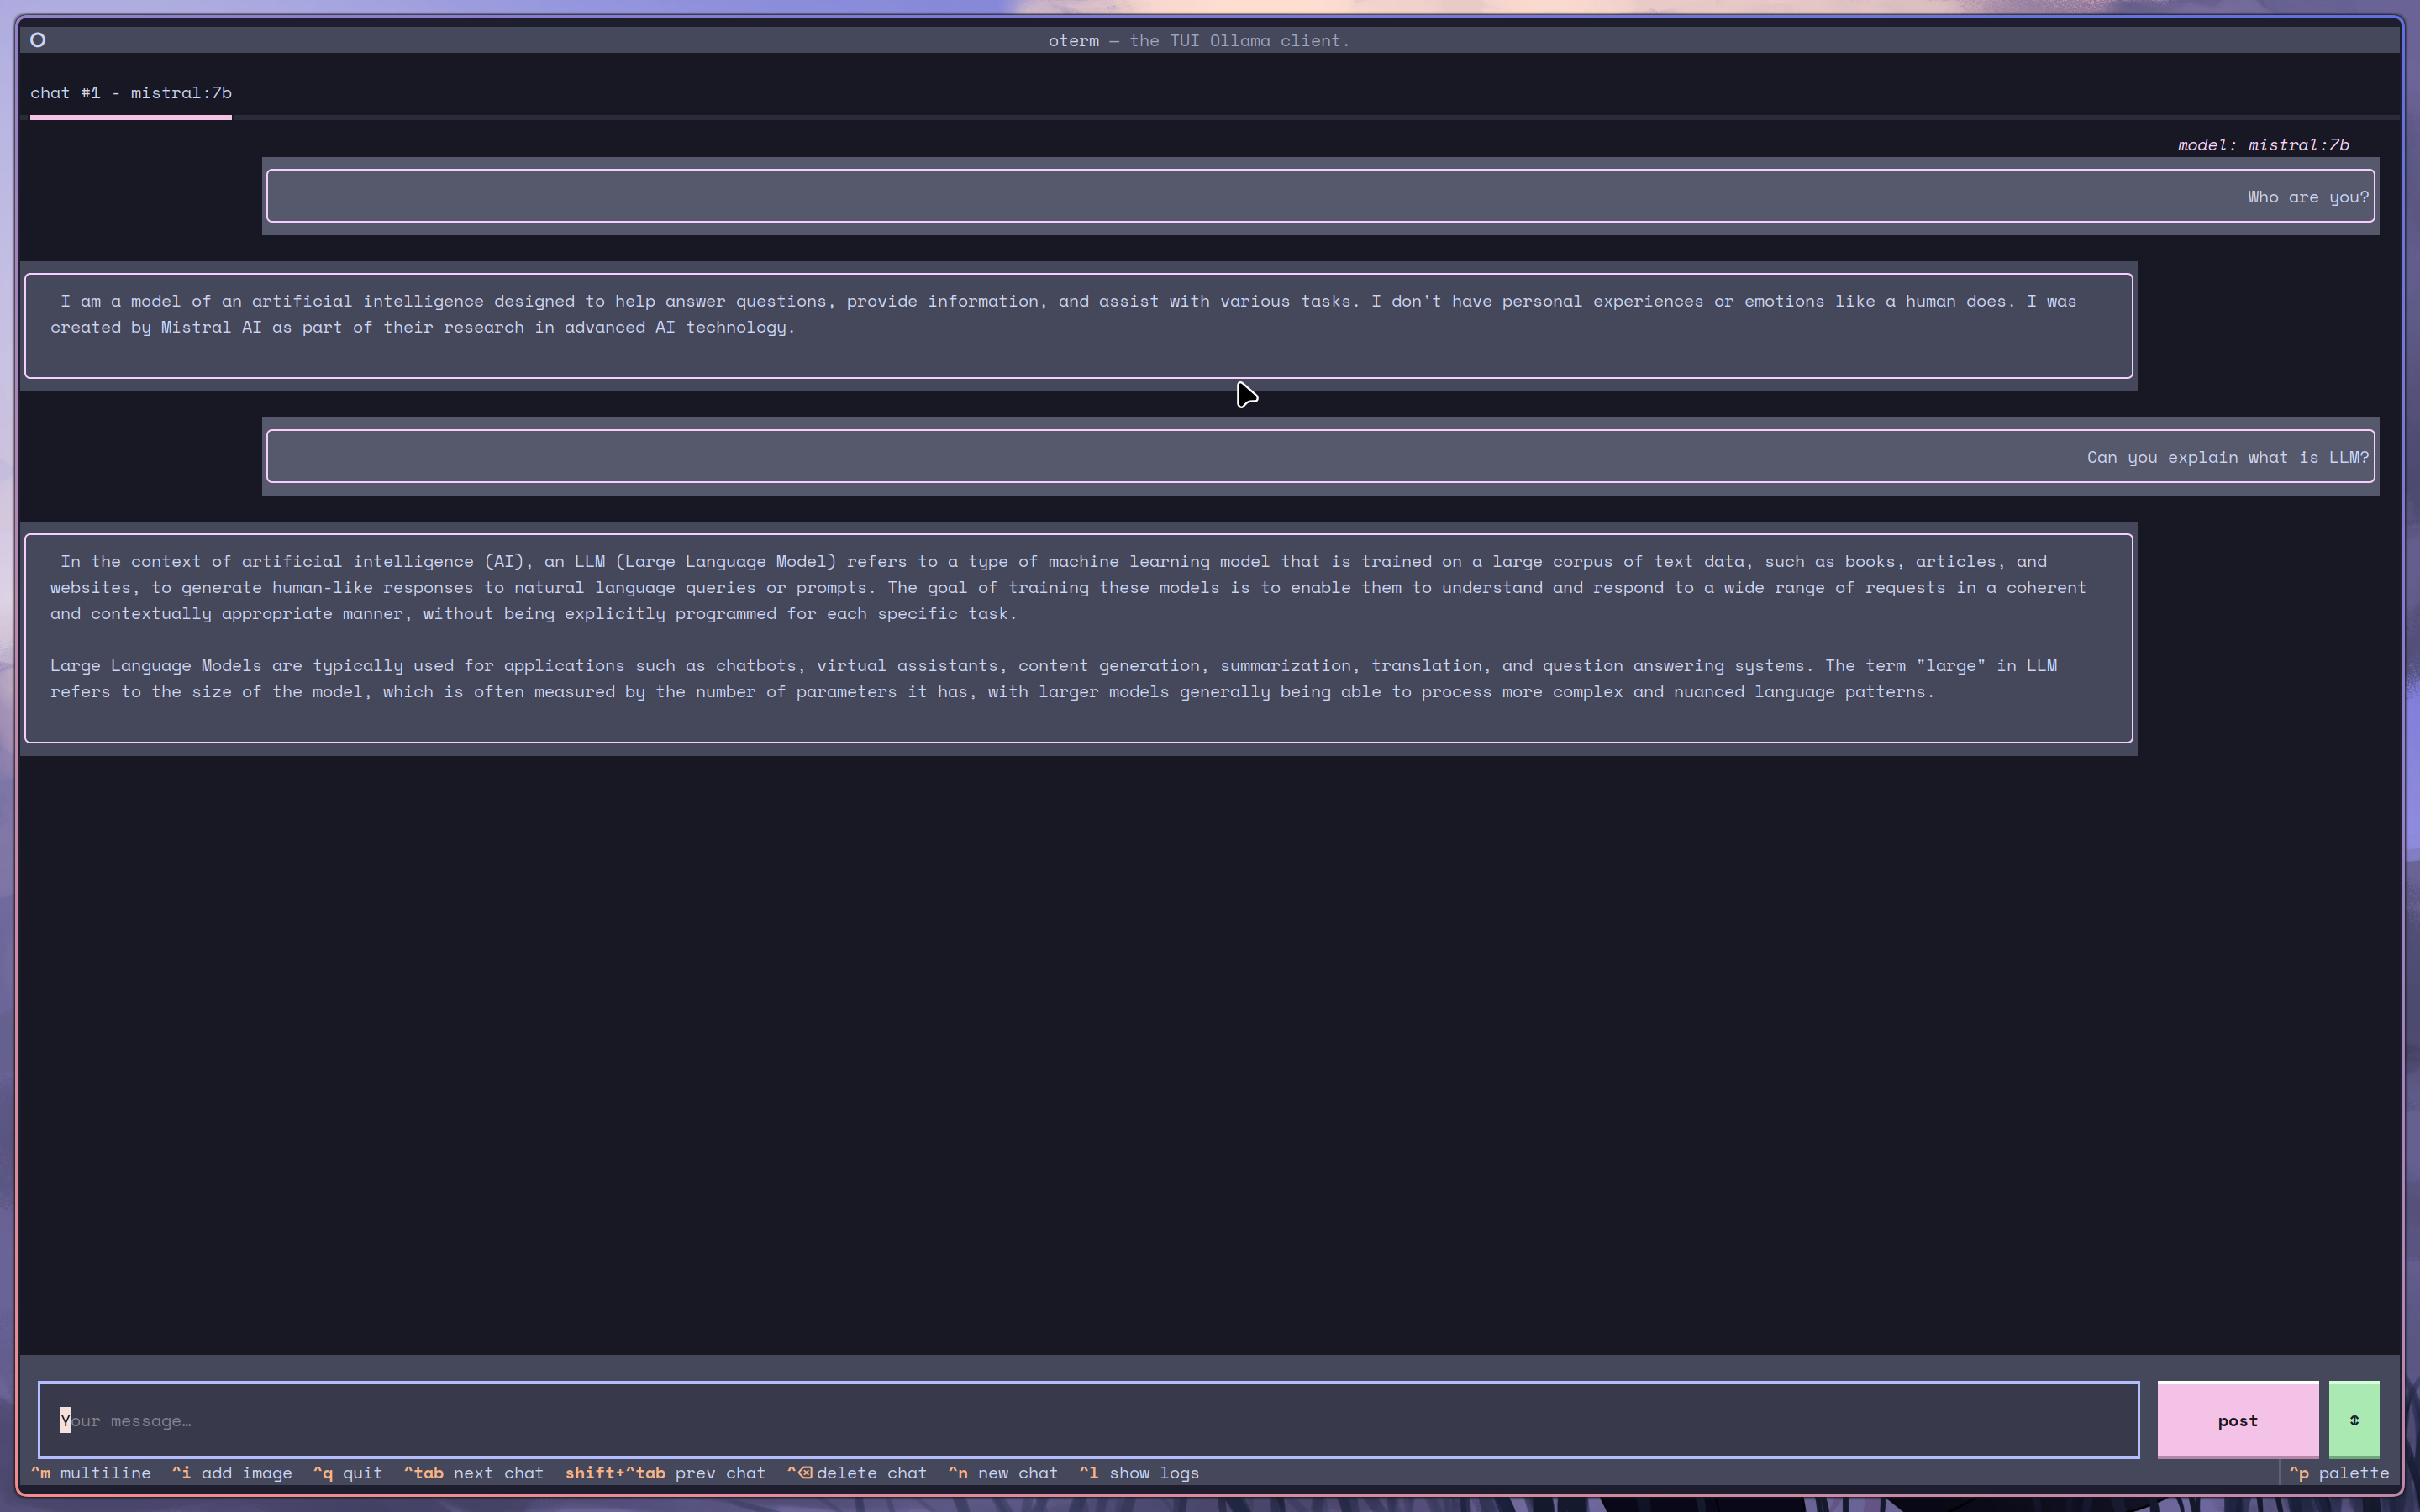Toggle the green multiline expand button
Image resolution: width=2420 pixels, height=1512 pixels.
[x=2353, y=1420]
